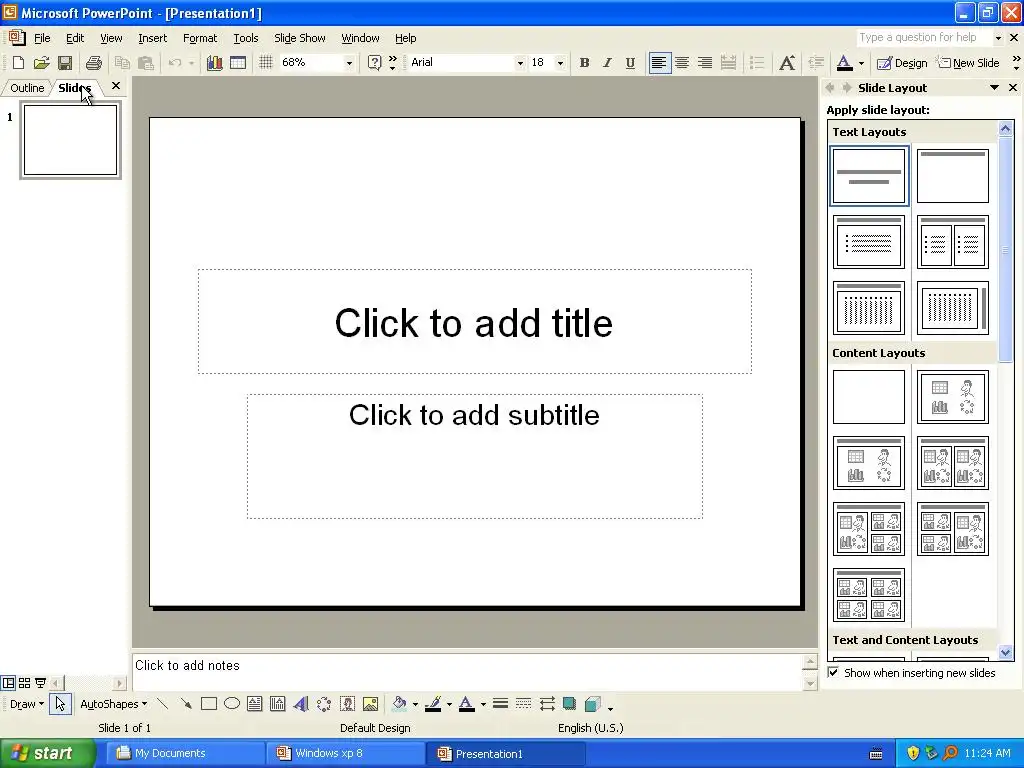The image size is (1024, 768).
Task: Insert a table with the table icon
Action: pyautogui.click(x=238, y=63)
